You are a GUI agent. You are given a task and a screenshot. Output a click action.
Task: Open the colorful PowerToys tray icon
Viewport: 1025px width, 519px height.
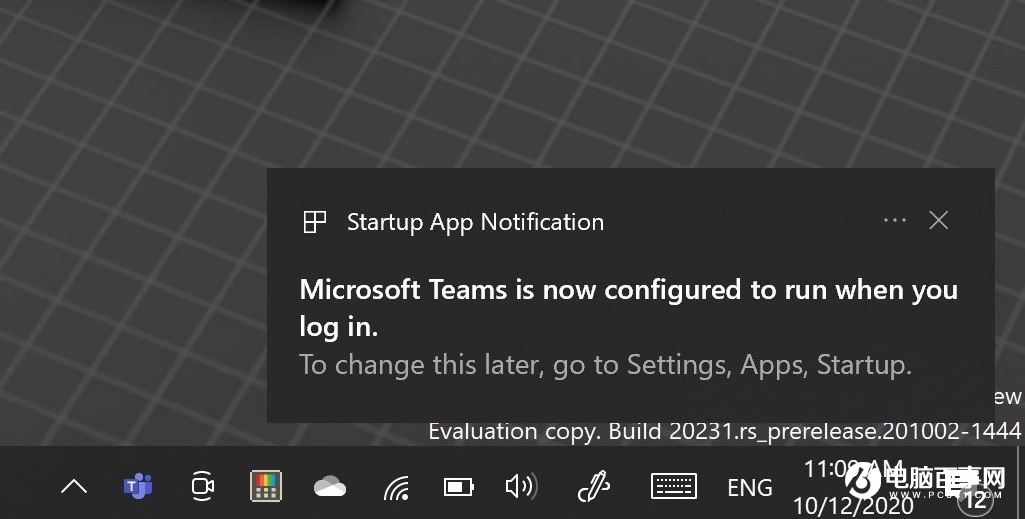[x=266, y=486]
